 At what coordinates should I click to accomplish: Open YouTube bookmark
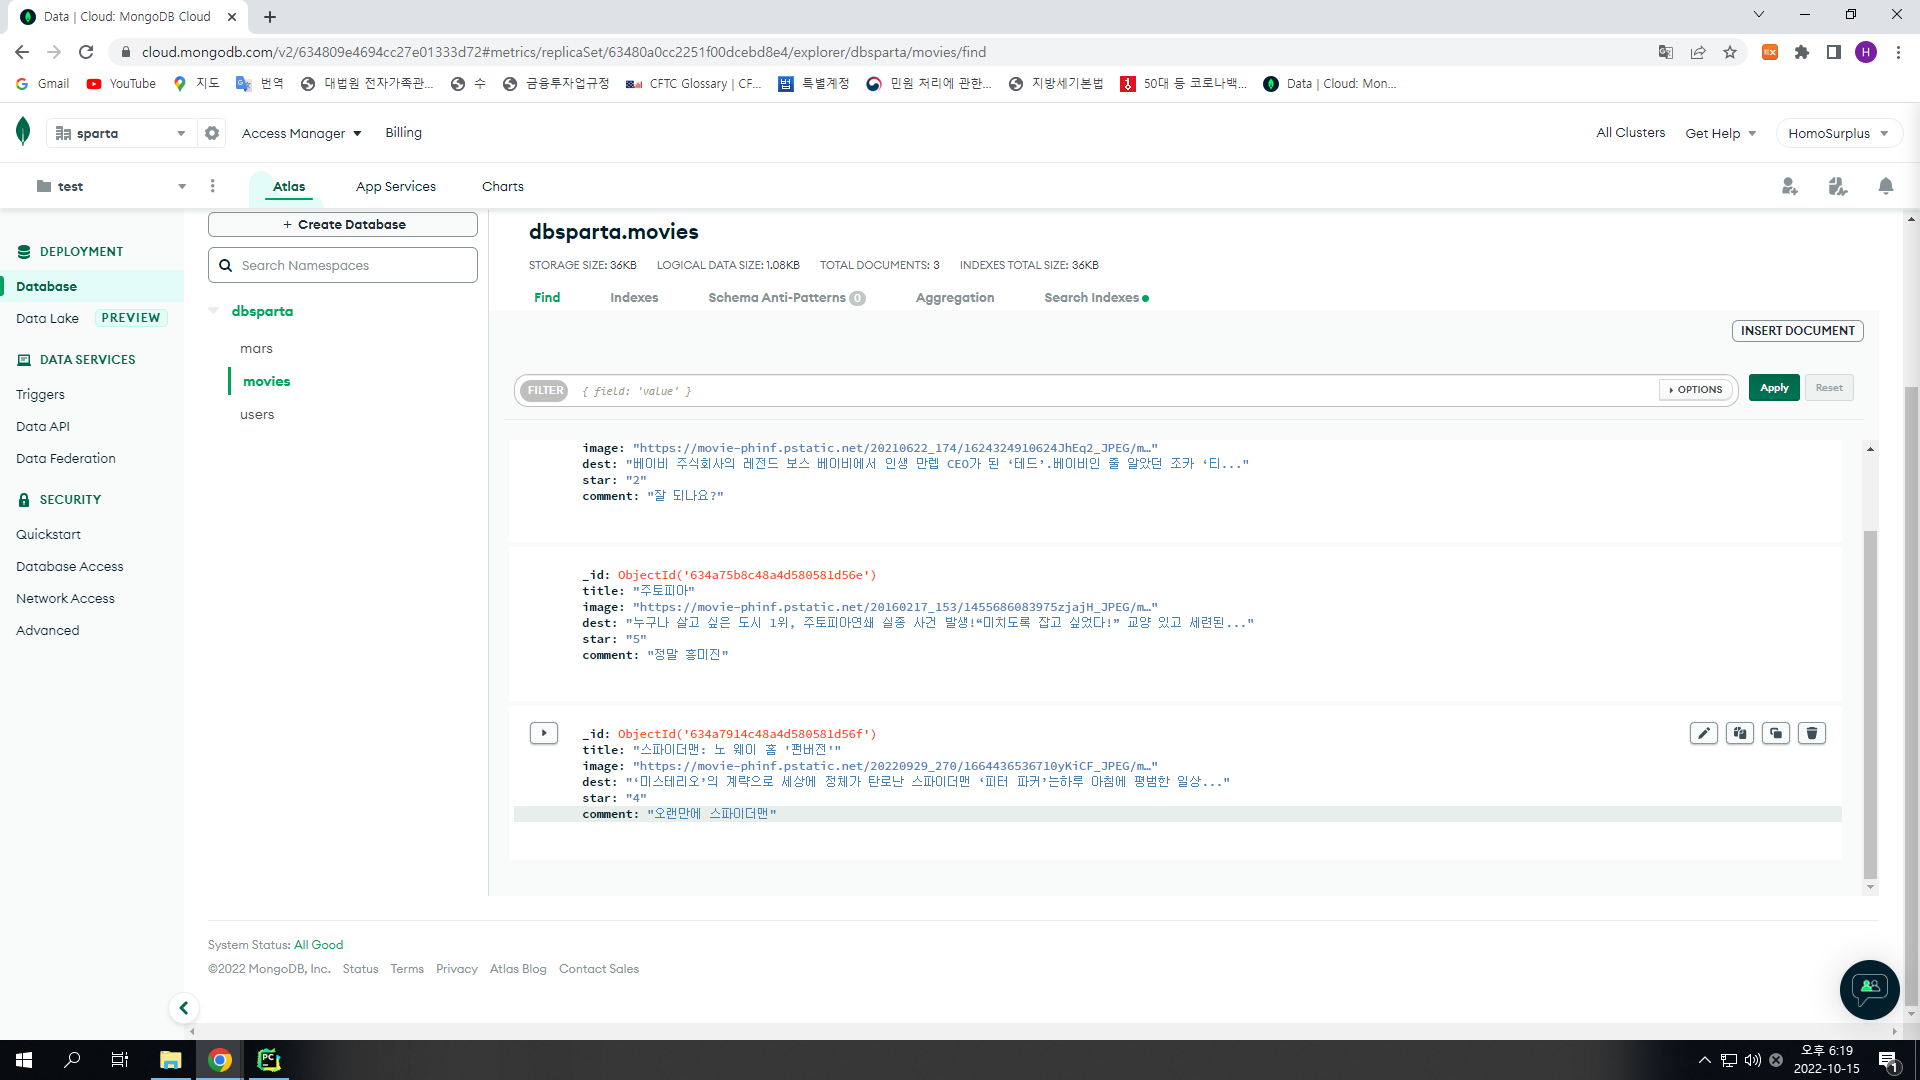click(x=121, y=83)
